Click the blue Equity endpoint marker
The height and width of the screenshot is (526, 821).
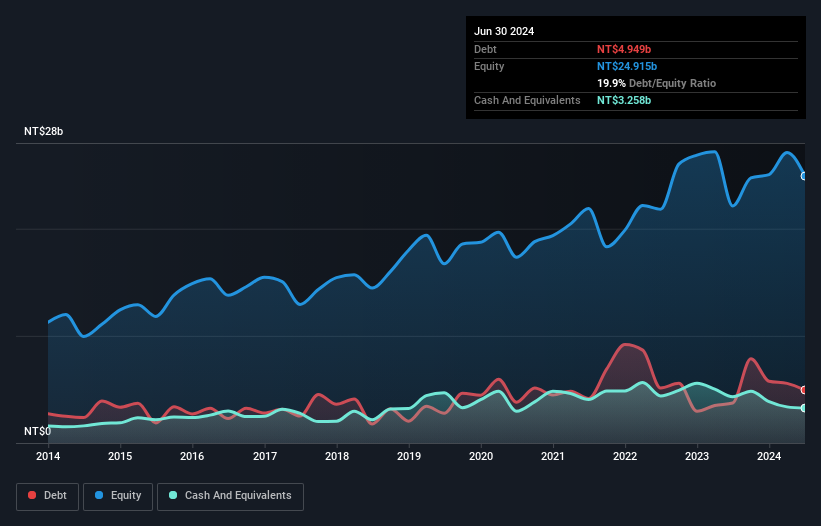pos(804,176)
